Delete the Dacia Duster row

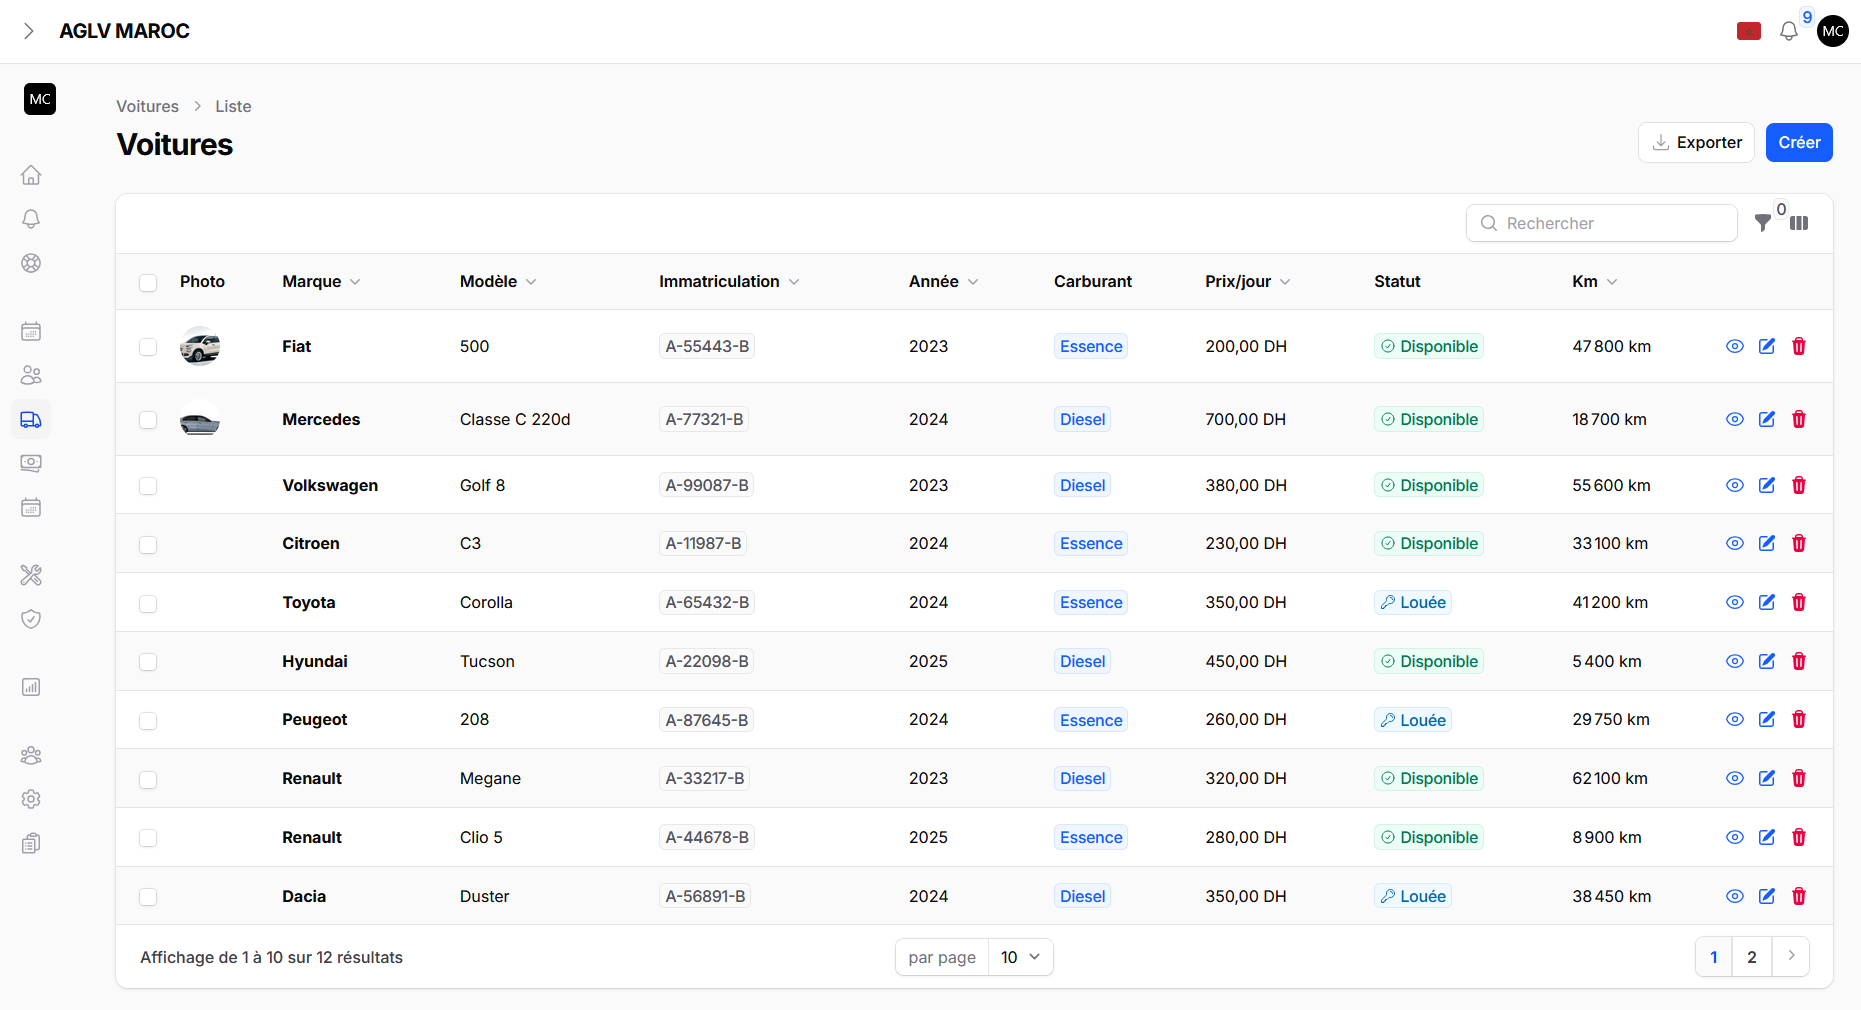click(1799, 896)
